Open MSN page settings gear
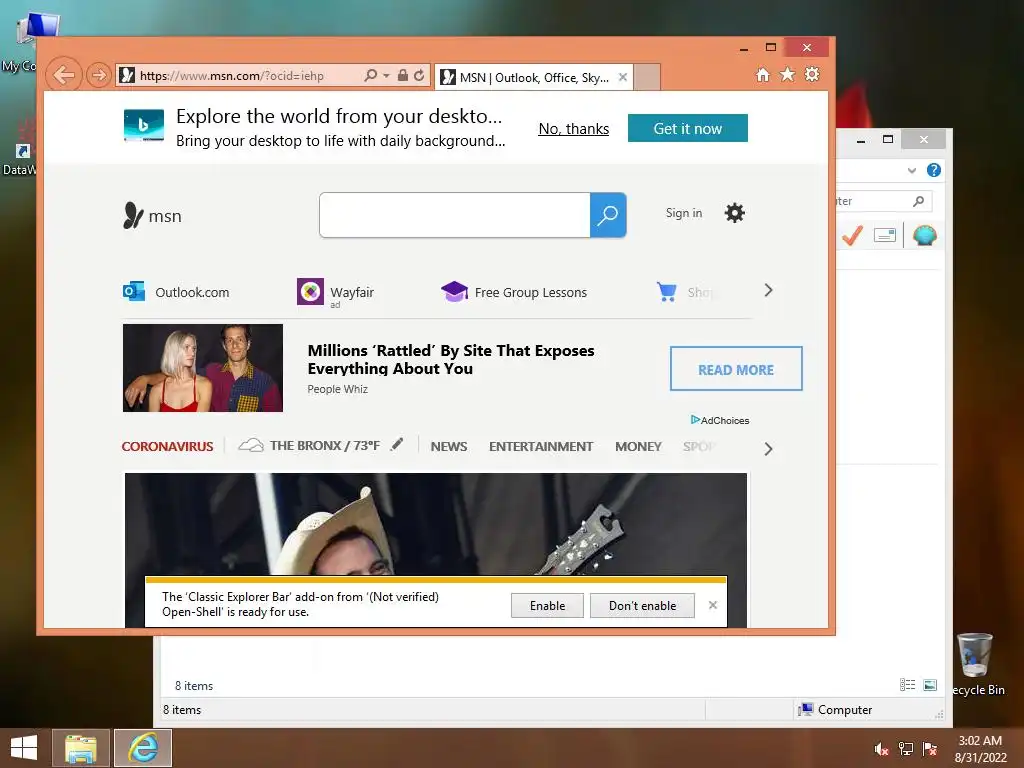Image resolution: width=1024 pixels, height=768 pixels. pos(735,213)
